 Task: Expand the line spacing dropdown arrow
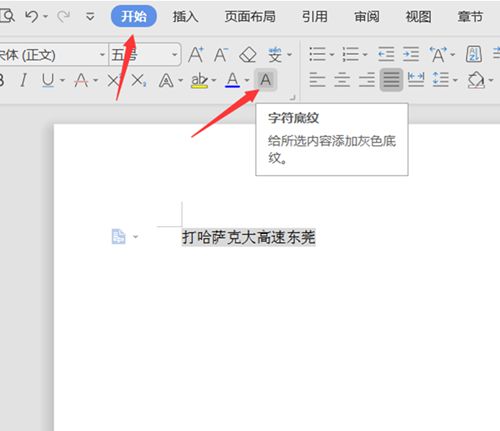[455, 80]
